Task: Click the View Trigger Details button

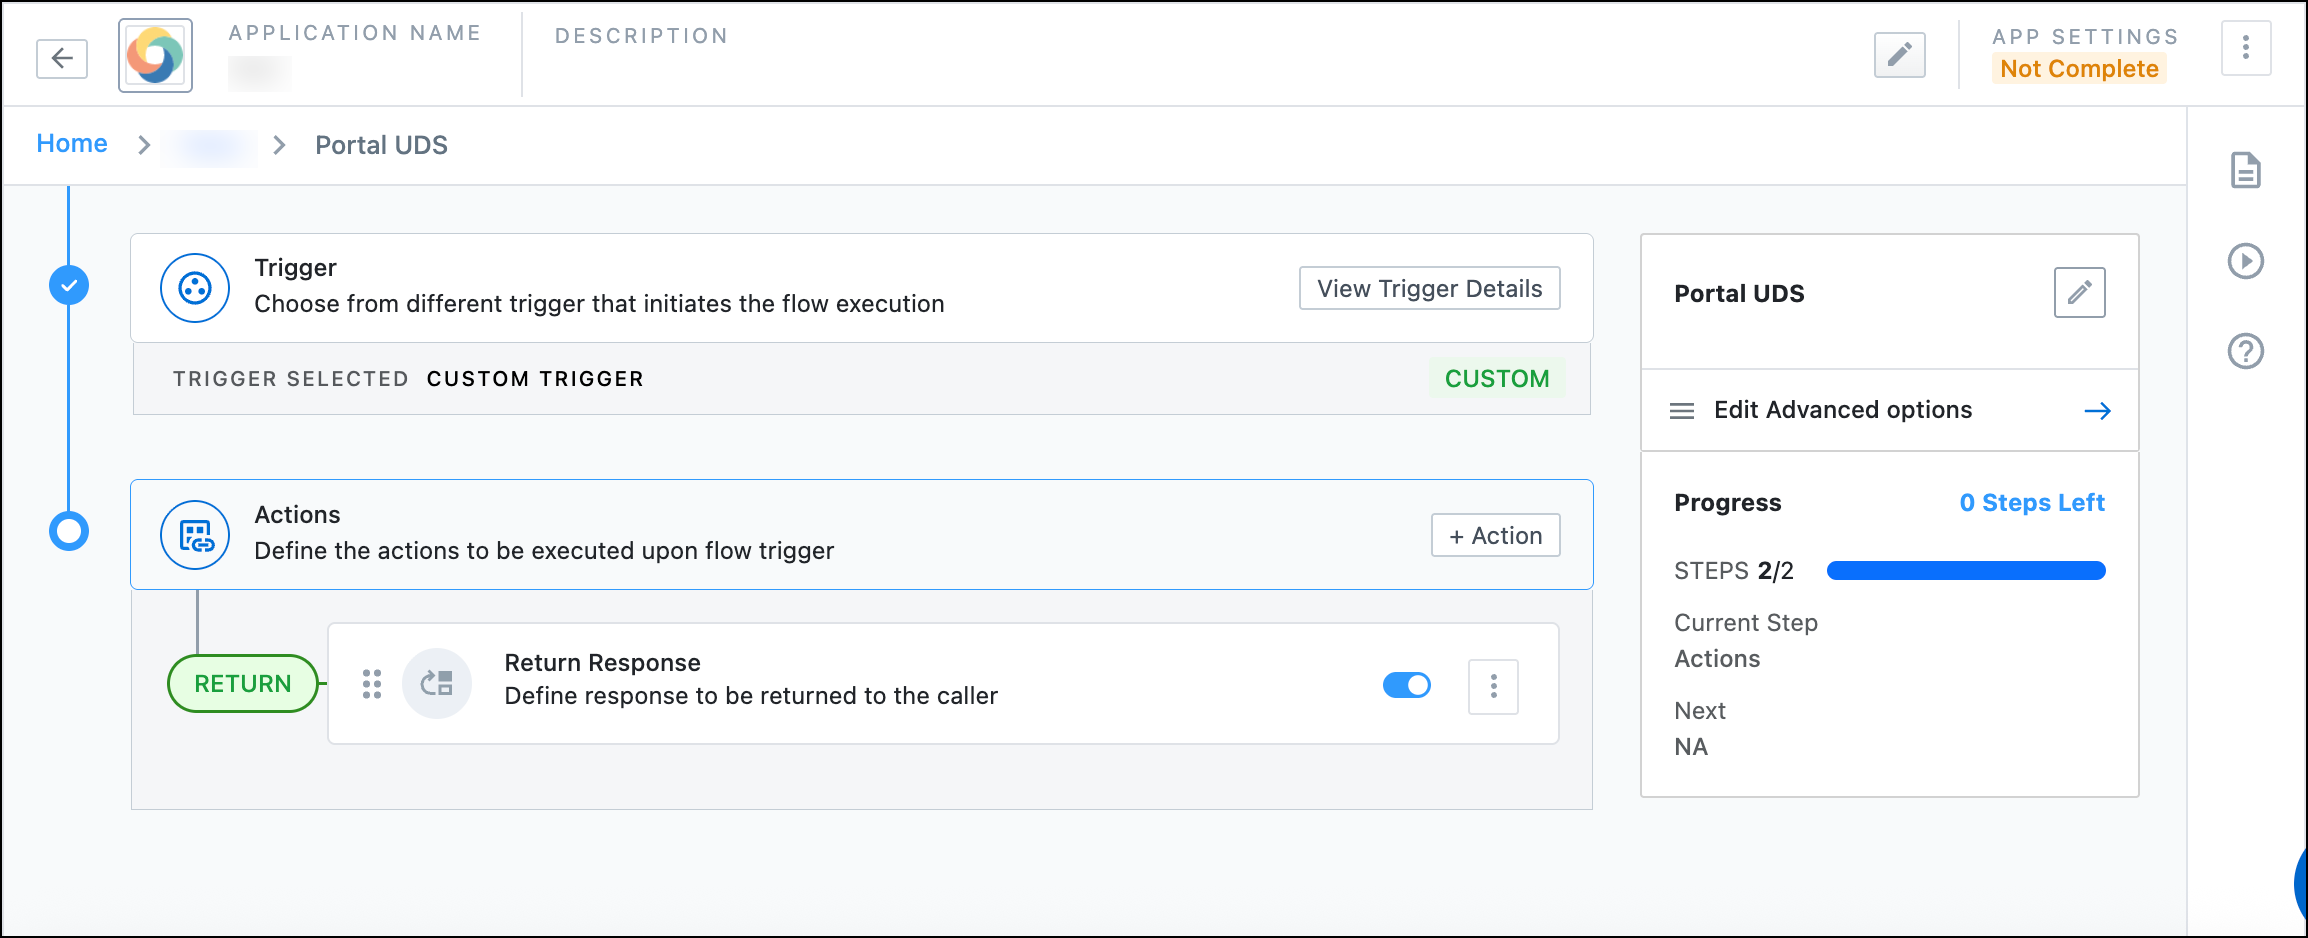Action: point(1428,288)
